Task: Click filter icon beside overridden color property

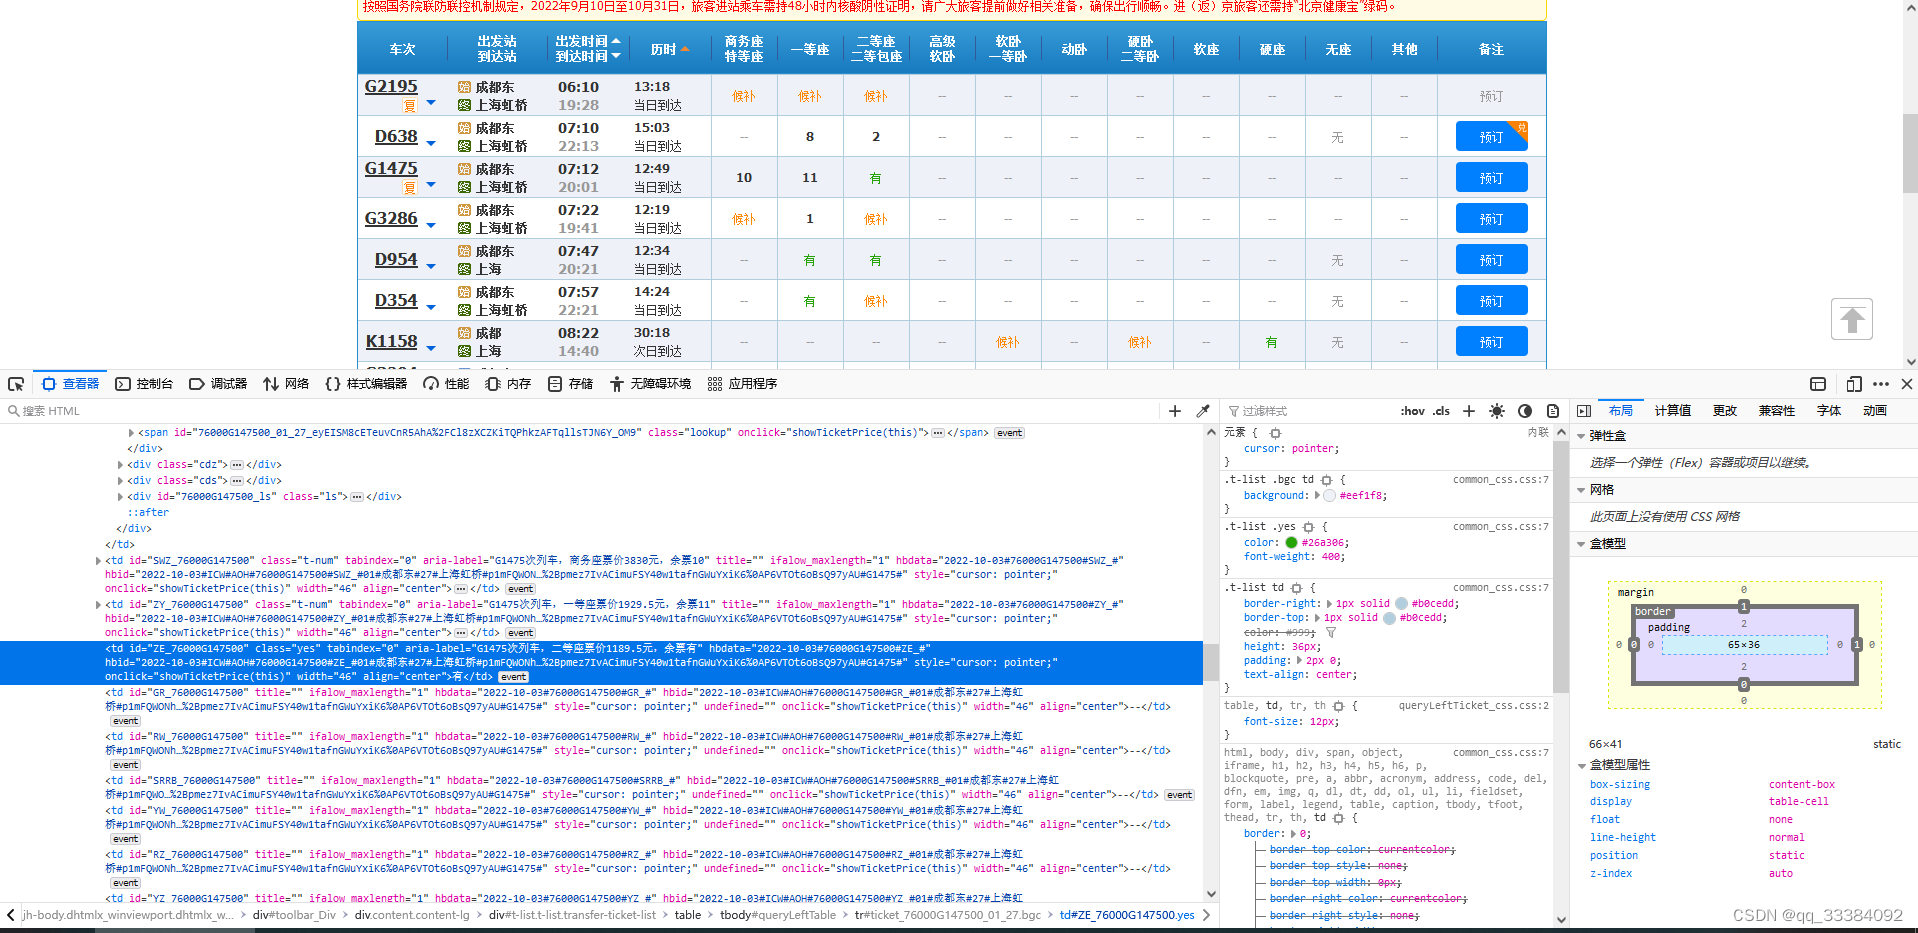Action: click(x=1331, y=633)
